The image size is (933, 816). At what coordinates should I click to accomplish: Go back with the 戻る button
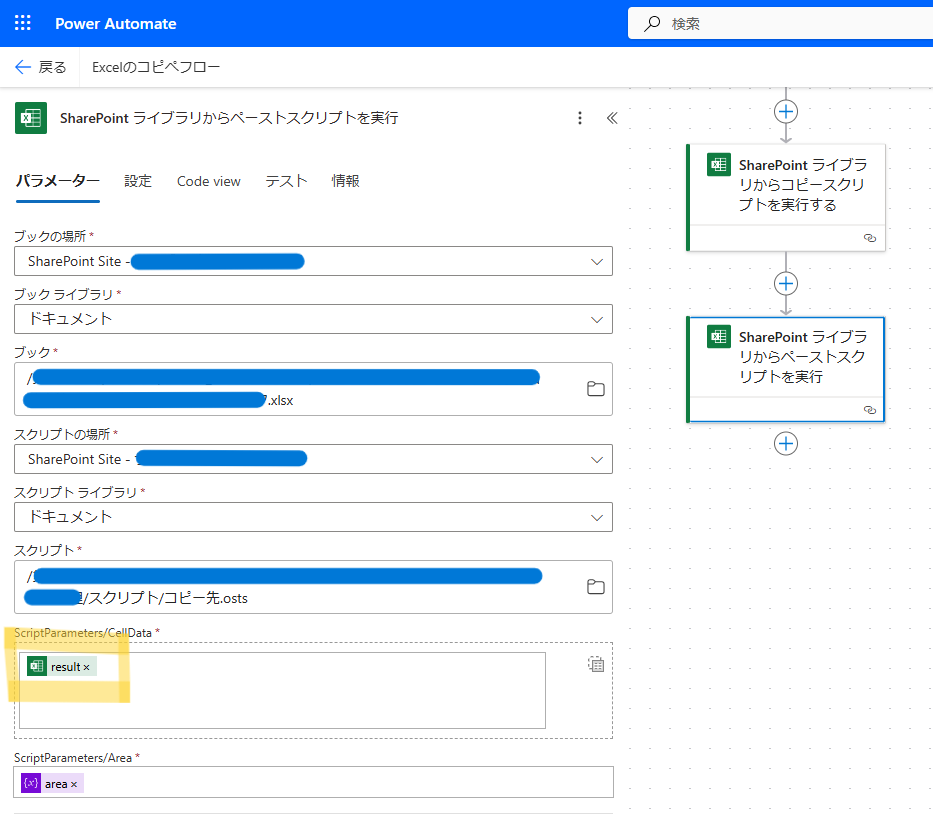click(x=40, y=67)
